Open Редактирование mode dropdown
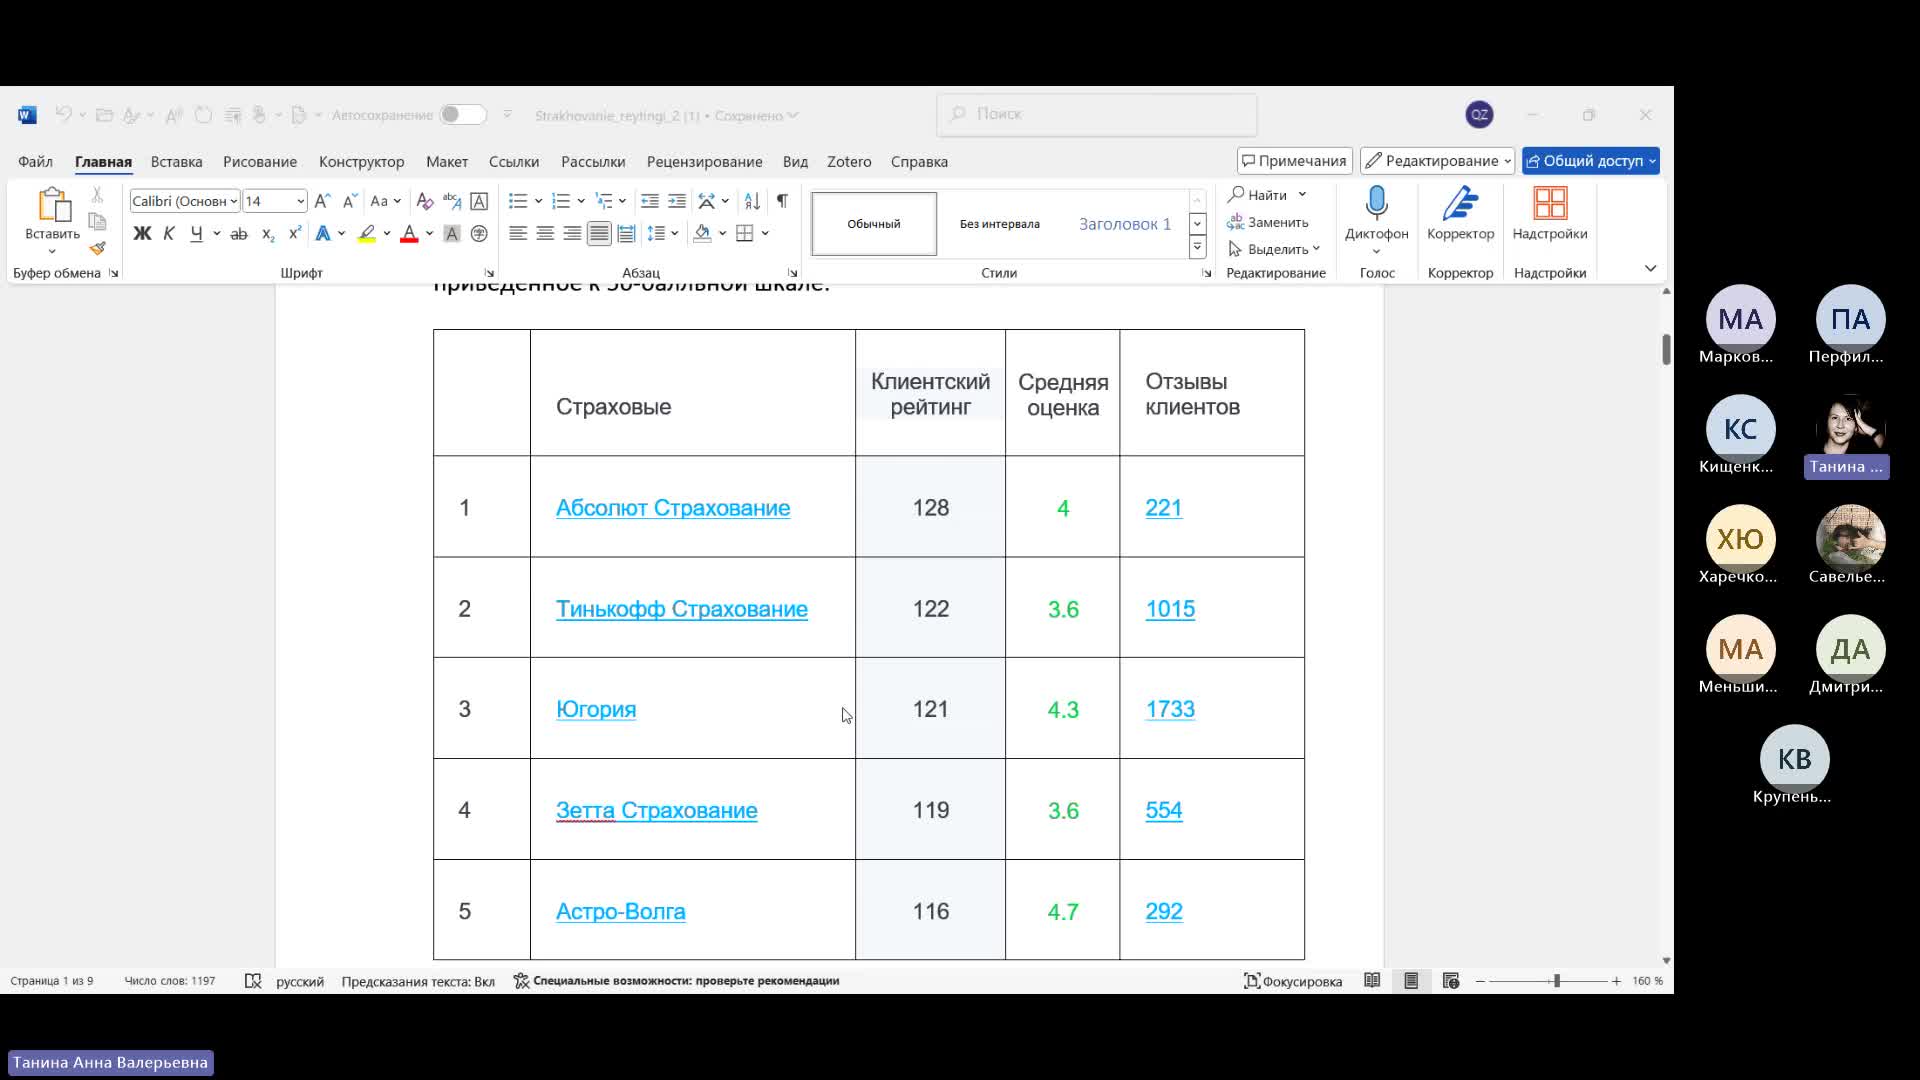This screenshot has height=1080, width=1920. pos(1438,161)
